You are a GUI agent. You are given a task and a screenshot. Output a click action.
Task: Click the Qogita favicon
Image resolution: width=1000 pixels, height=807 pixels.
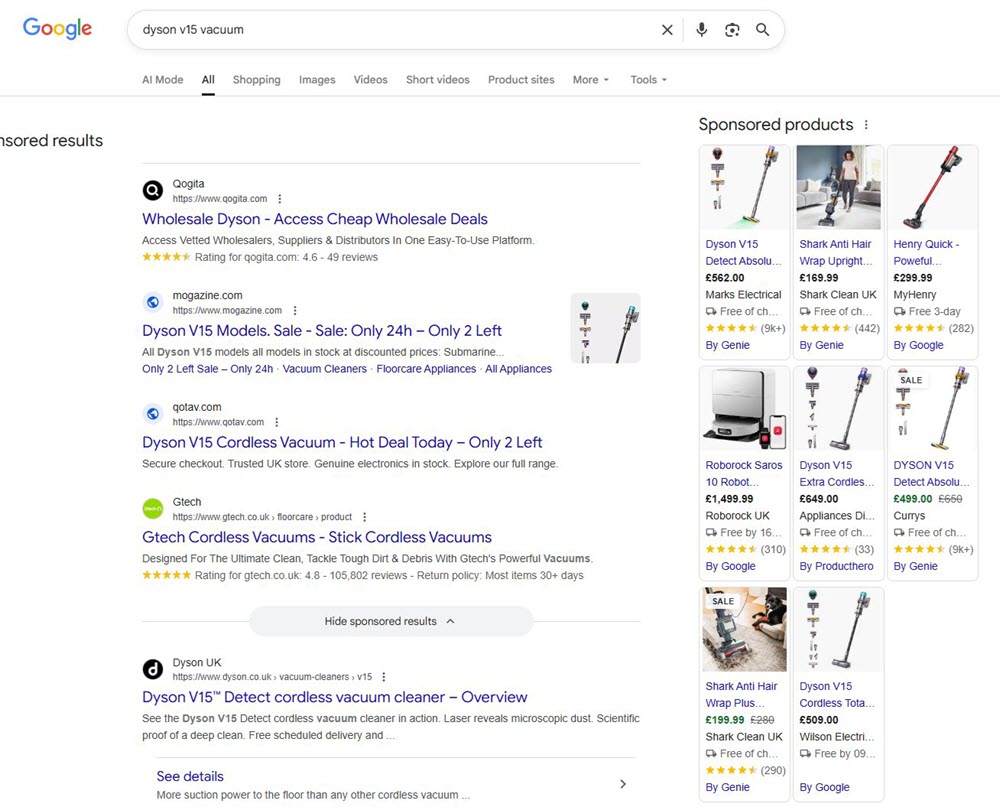tap(152, 190)
